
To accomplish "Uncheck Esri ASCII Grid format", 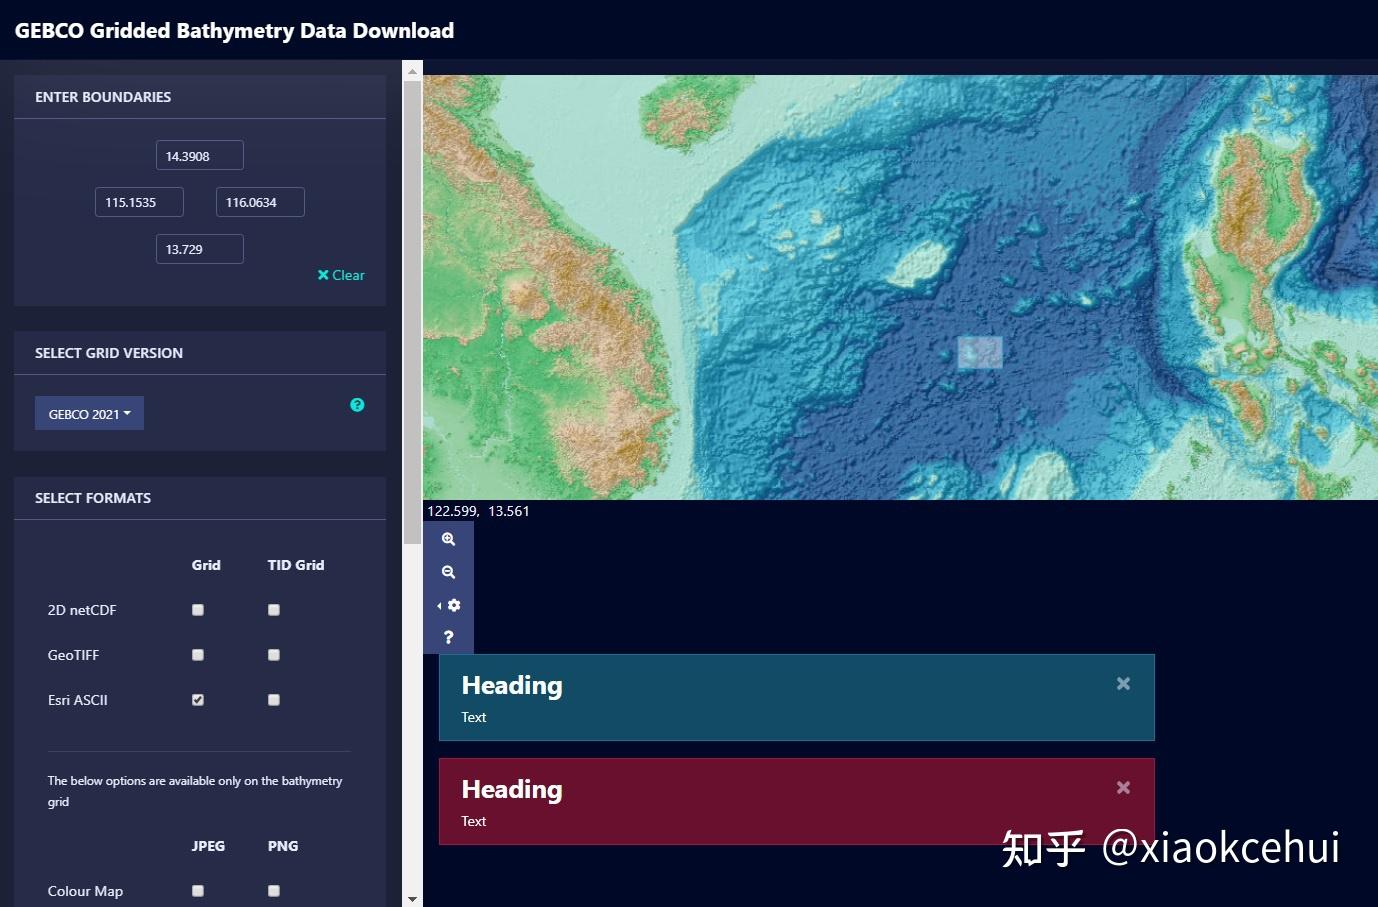I will coord(197,699).
